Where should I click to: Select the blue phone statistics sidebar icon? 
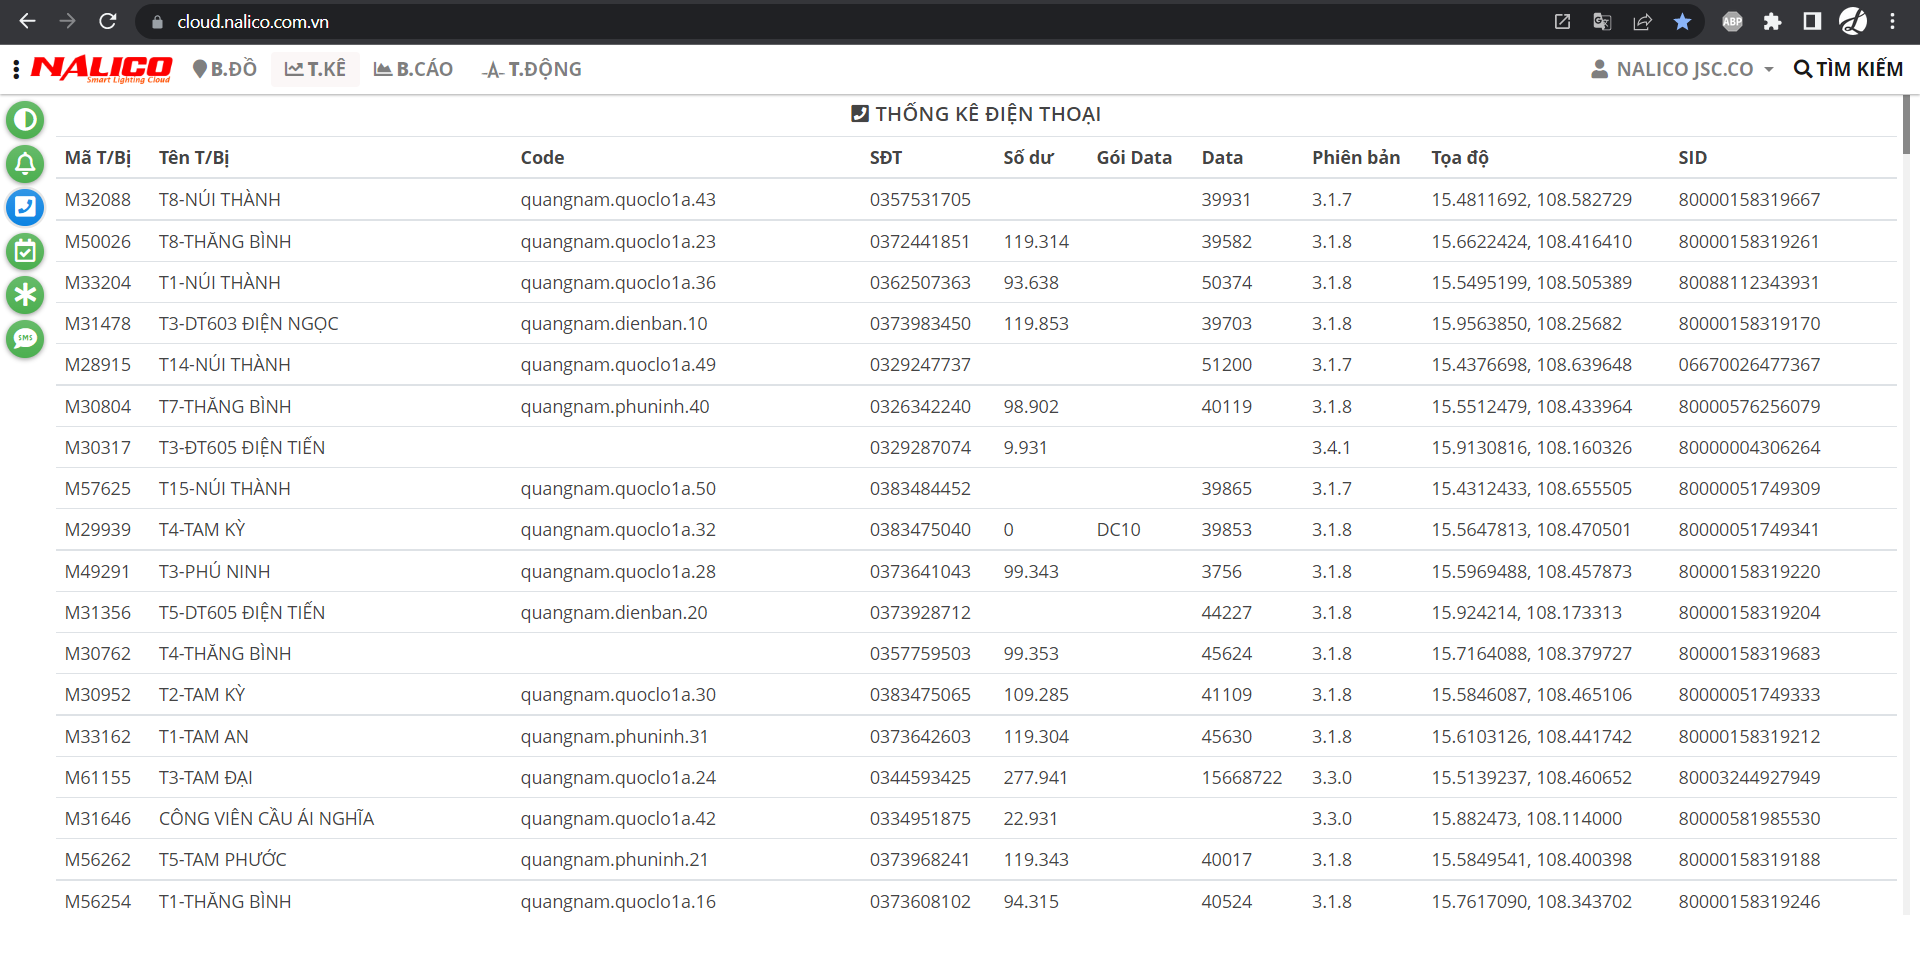(x=25, y=207)
